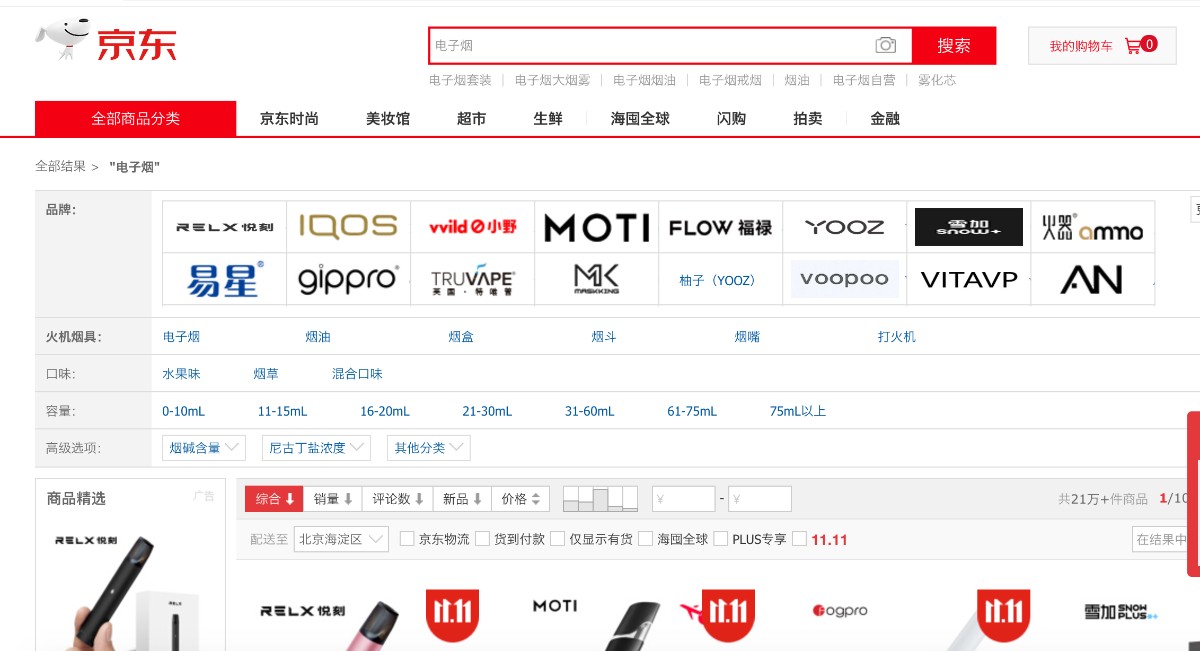
Task: Select MK MASKKING brand logo
Action: 596,279
